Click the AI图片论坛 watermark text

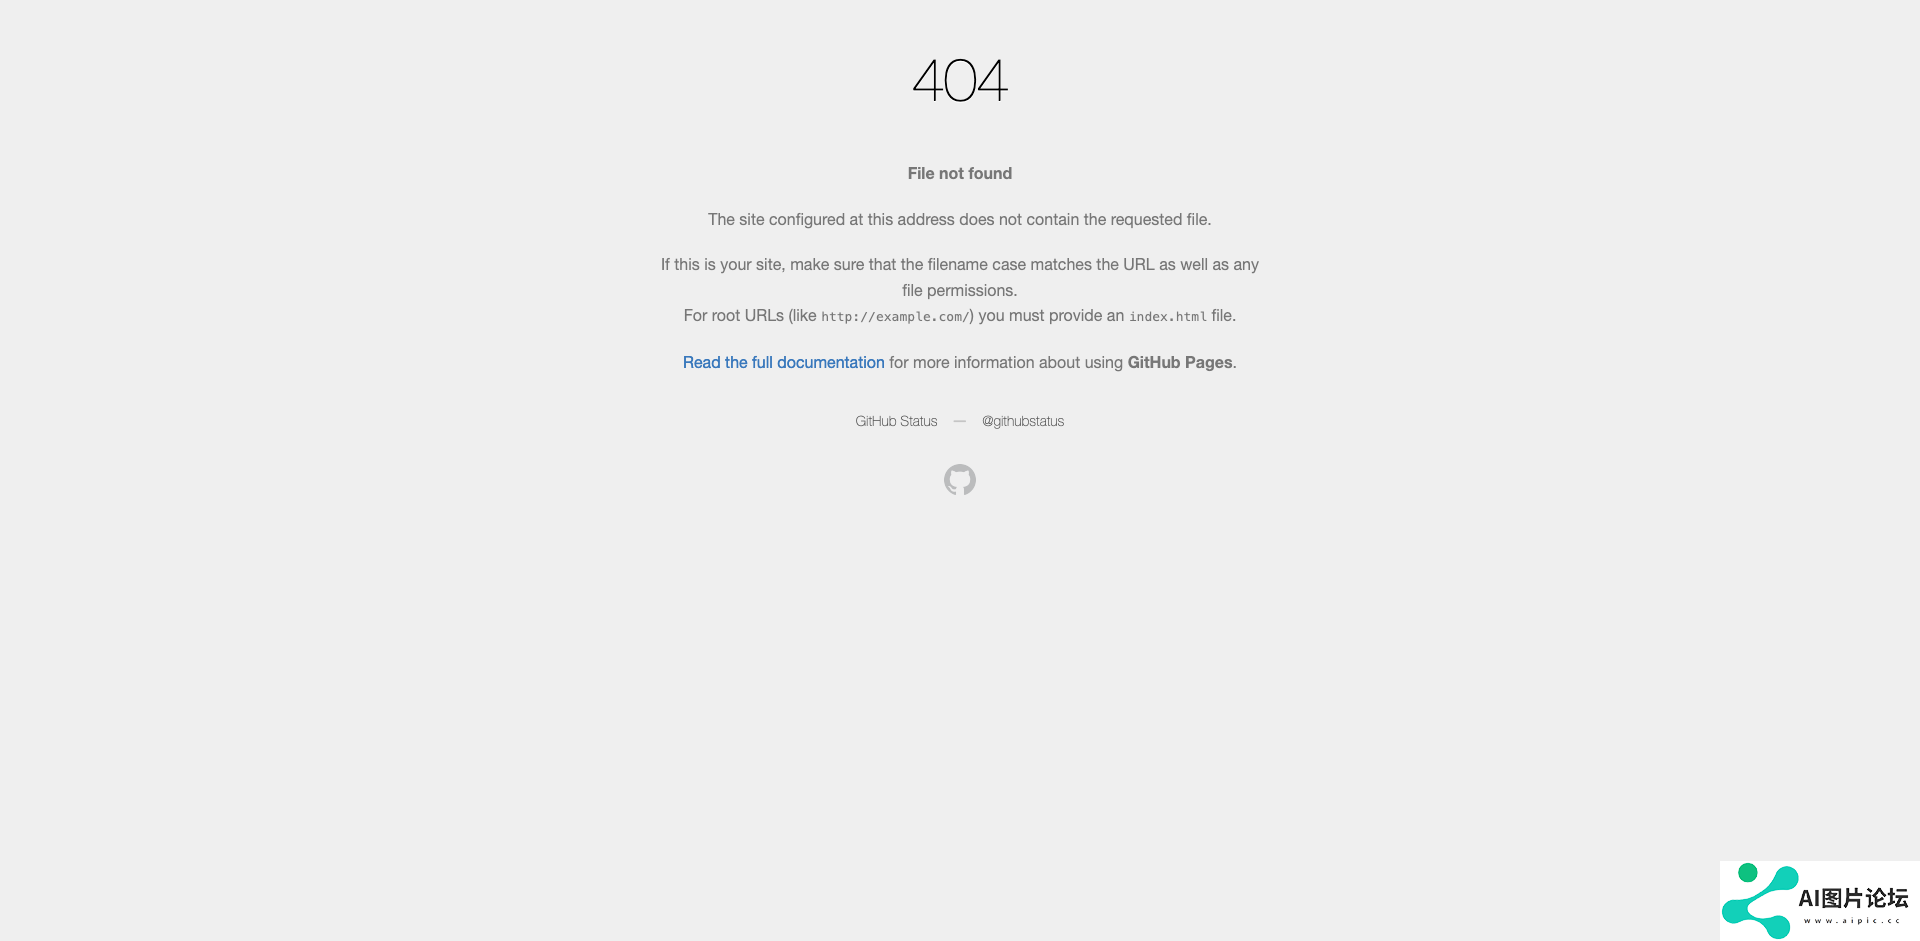tap(1853, 898)
